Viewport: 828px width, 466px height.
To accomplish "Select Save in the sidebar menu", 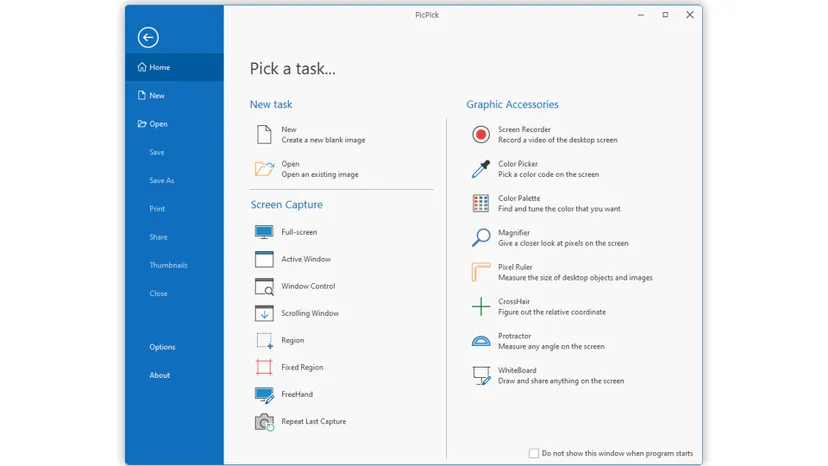I will pos(157,152).
